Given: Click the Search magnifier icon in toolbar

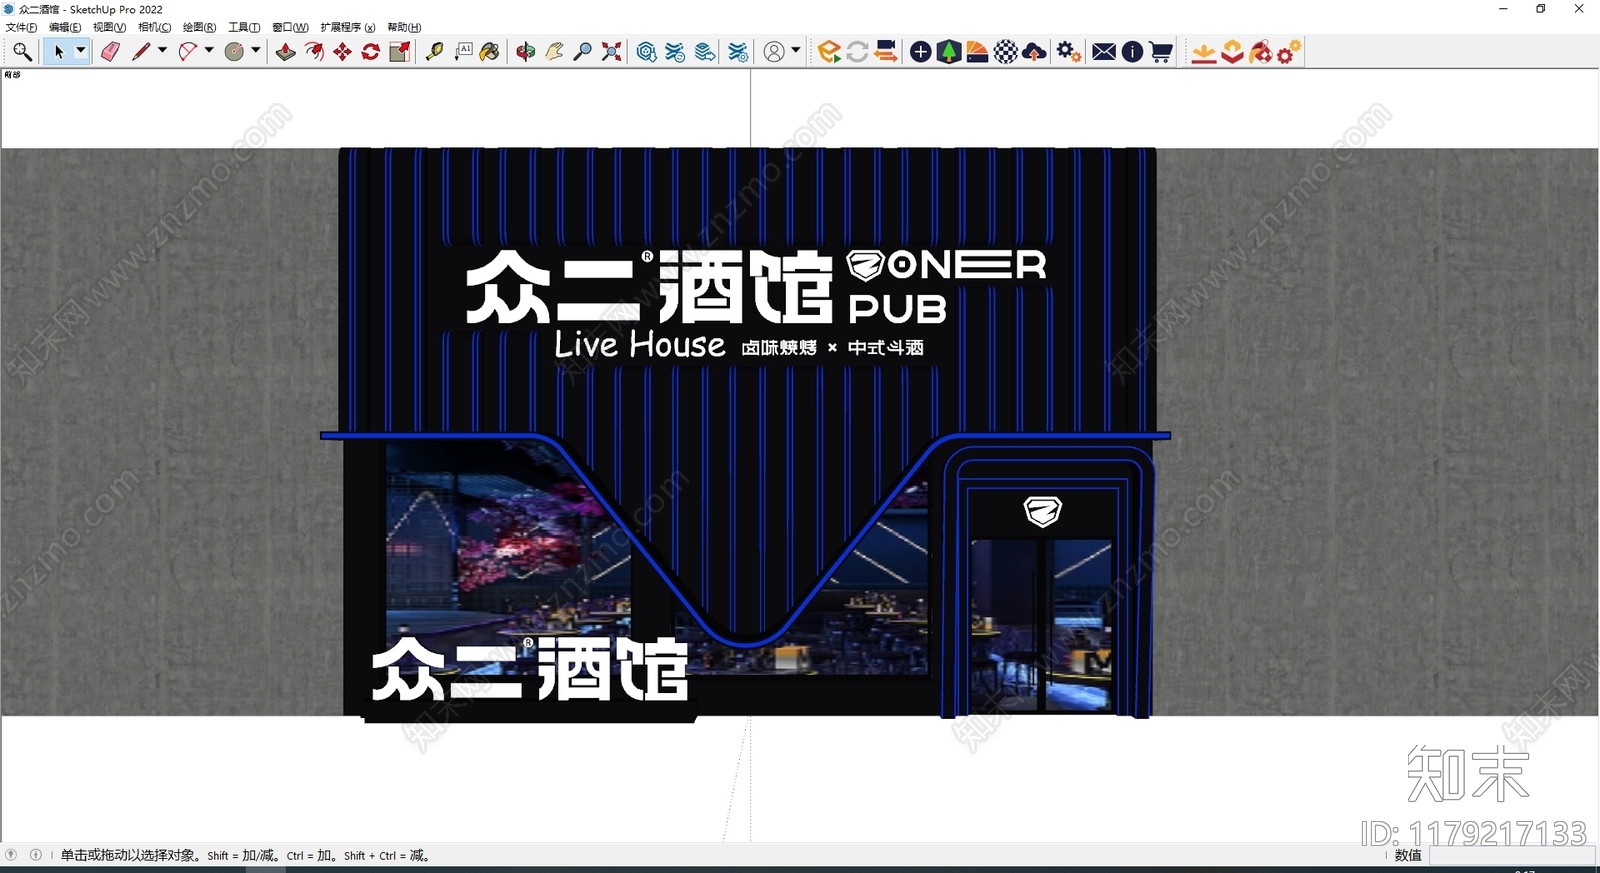Looking at the screenshot, I should tap(22, 52).
